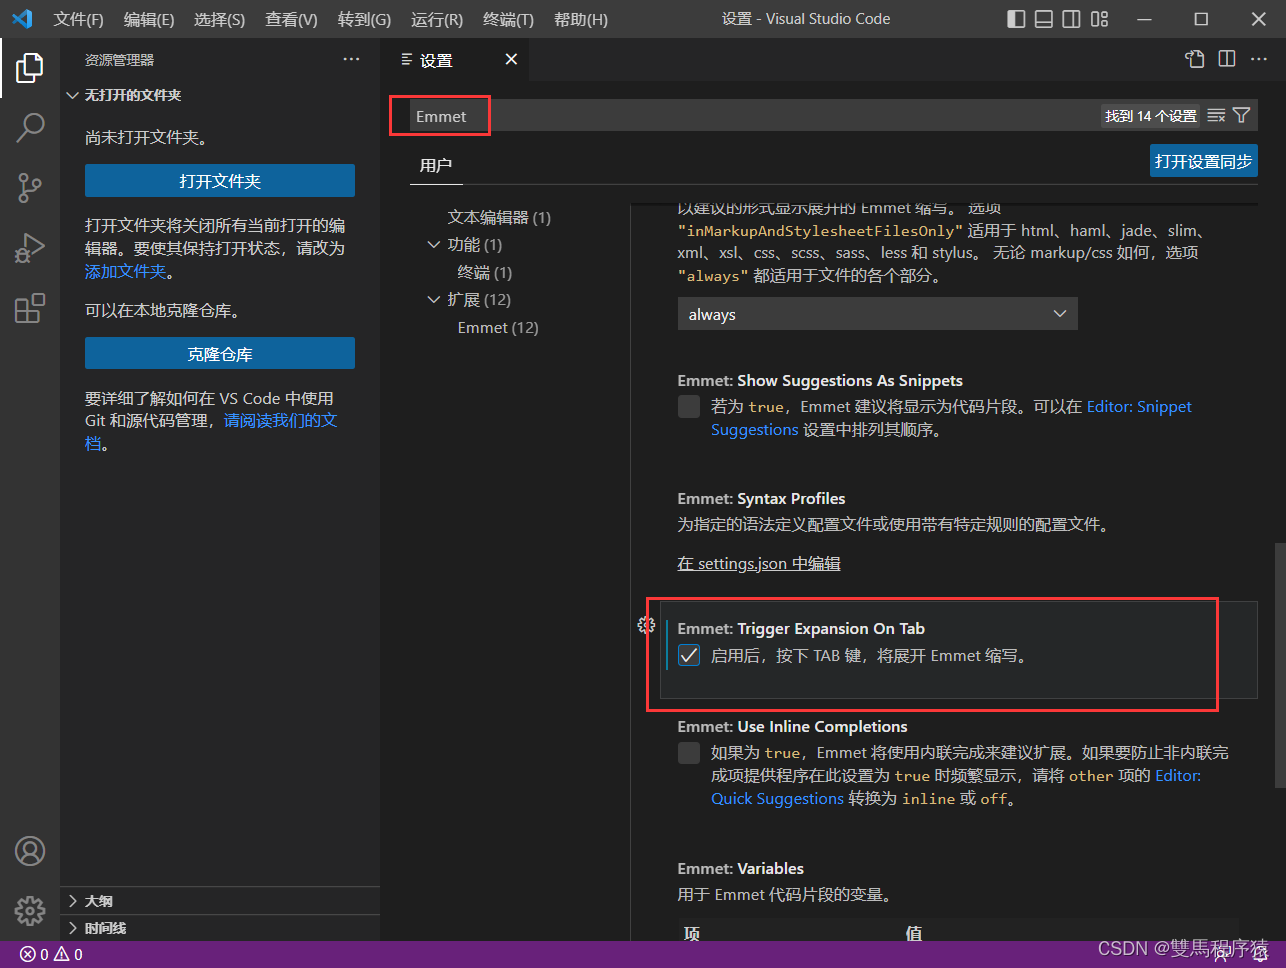Select Emmet (12) in settings tree
The image size is (1286, 968).
click(x=498, y=327)
